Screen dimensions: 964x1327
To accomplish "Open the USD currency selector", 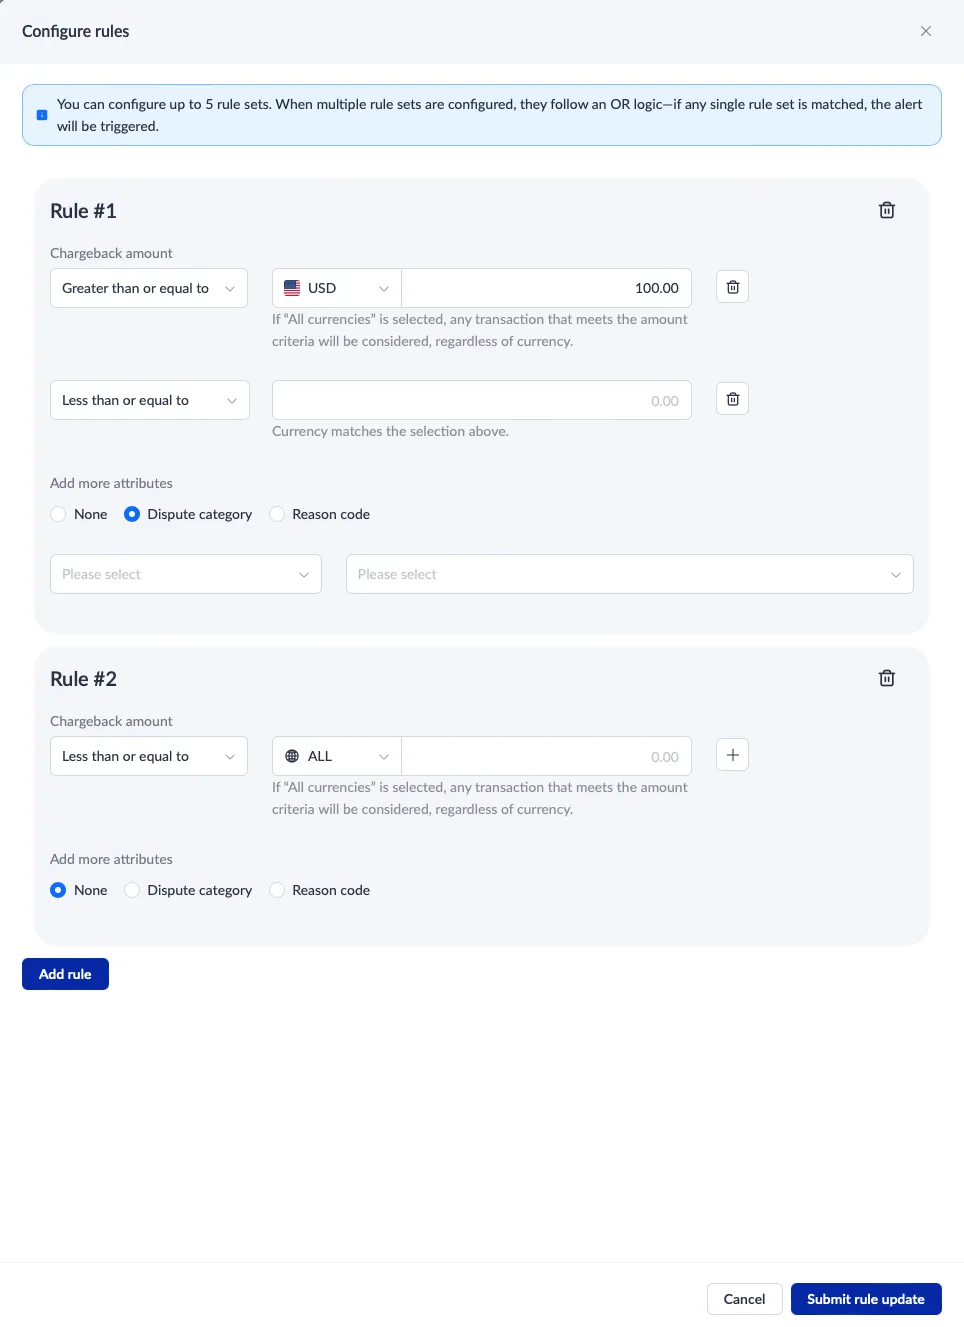I will pos(336,288).
